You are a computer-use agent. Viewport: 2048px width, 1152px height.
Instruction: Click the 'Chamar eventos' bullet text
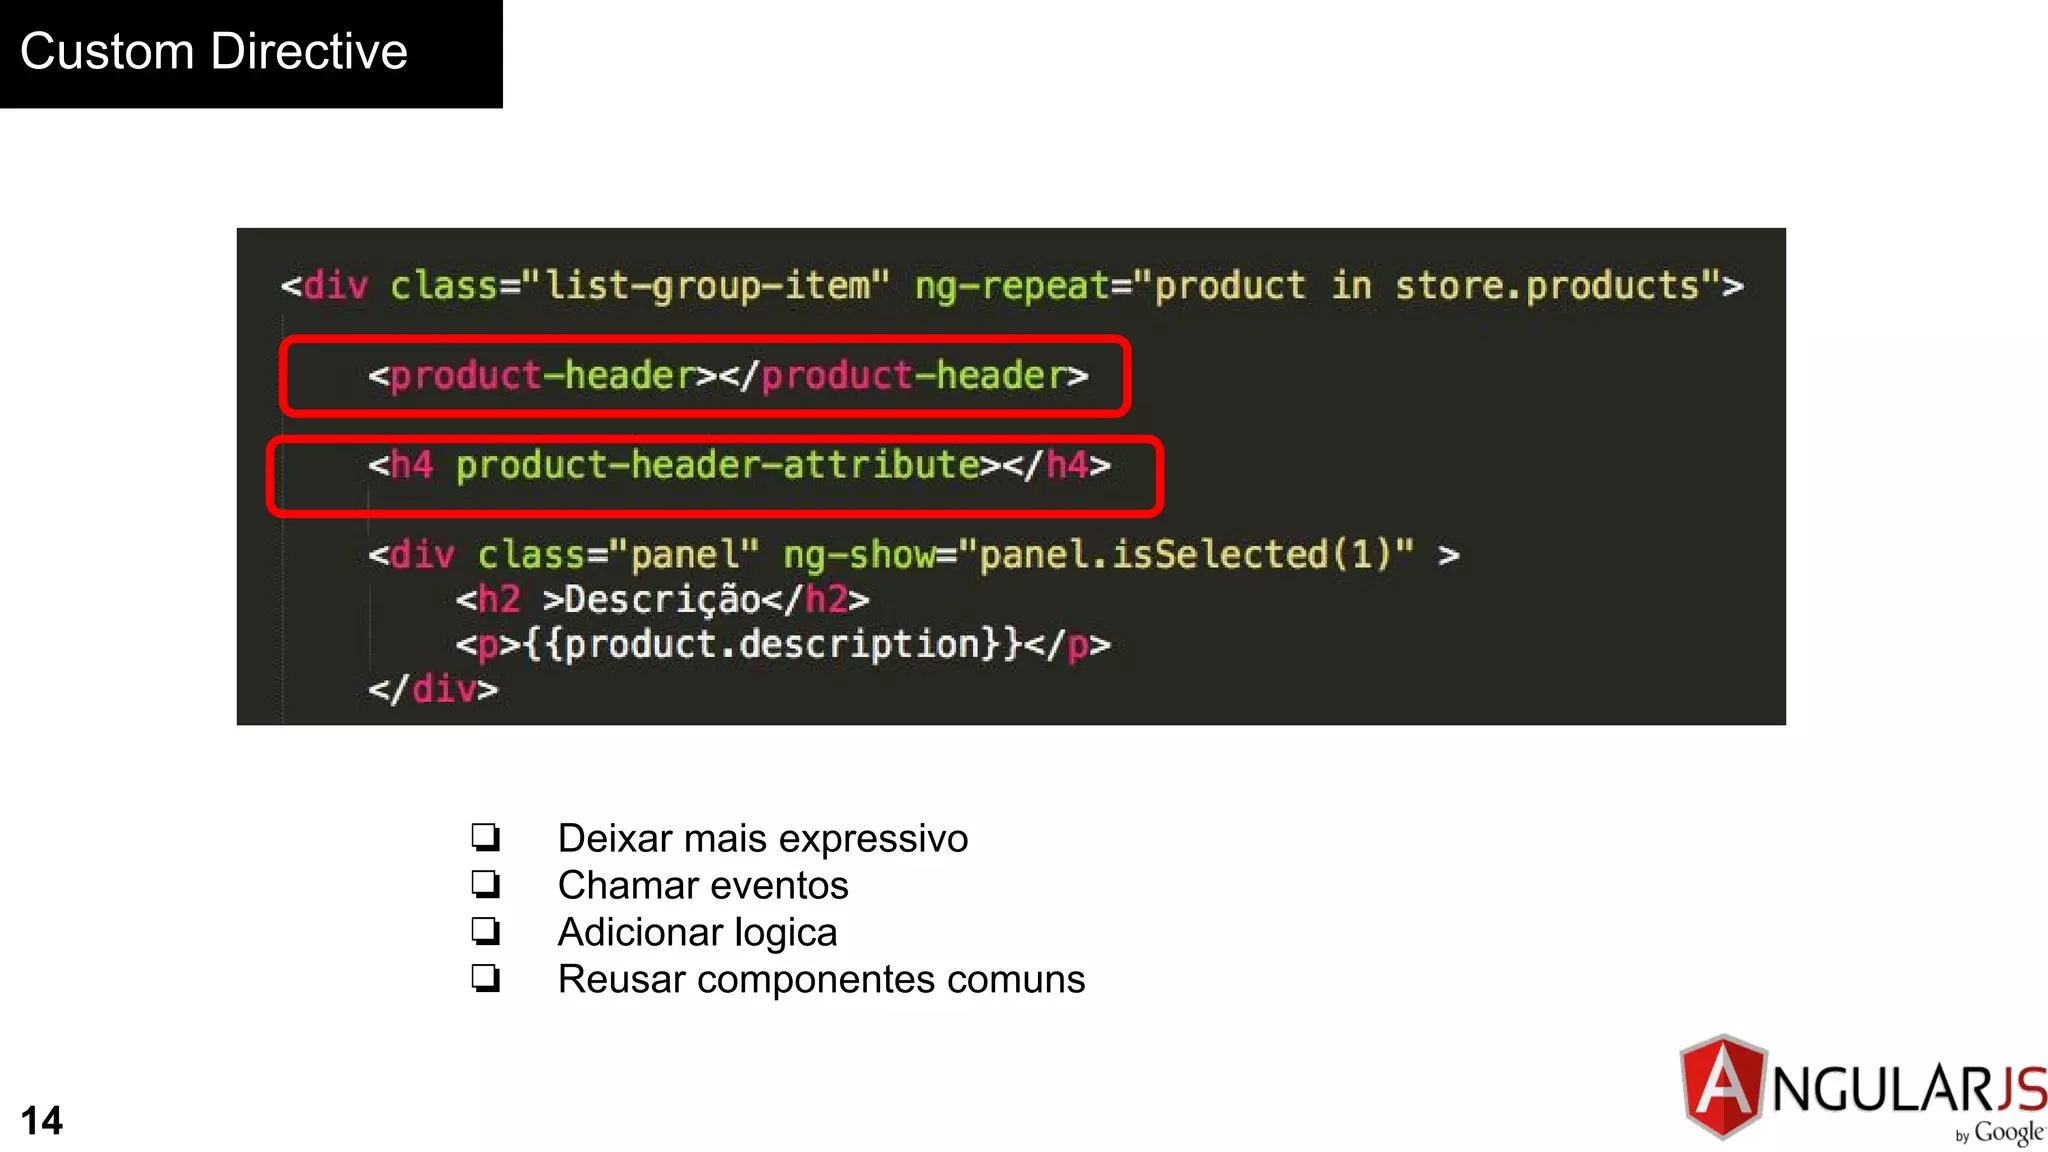pyautogui.click(x=703, y=885)
